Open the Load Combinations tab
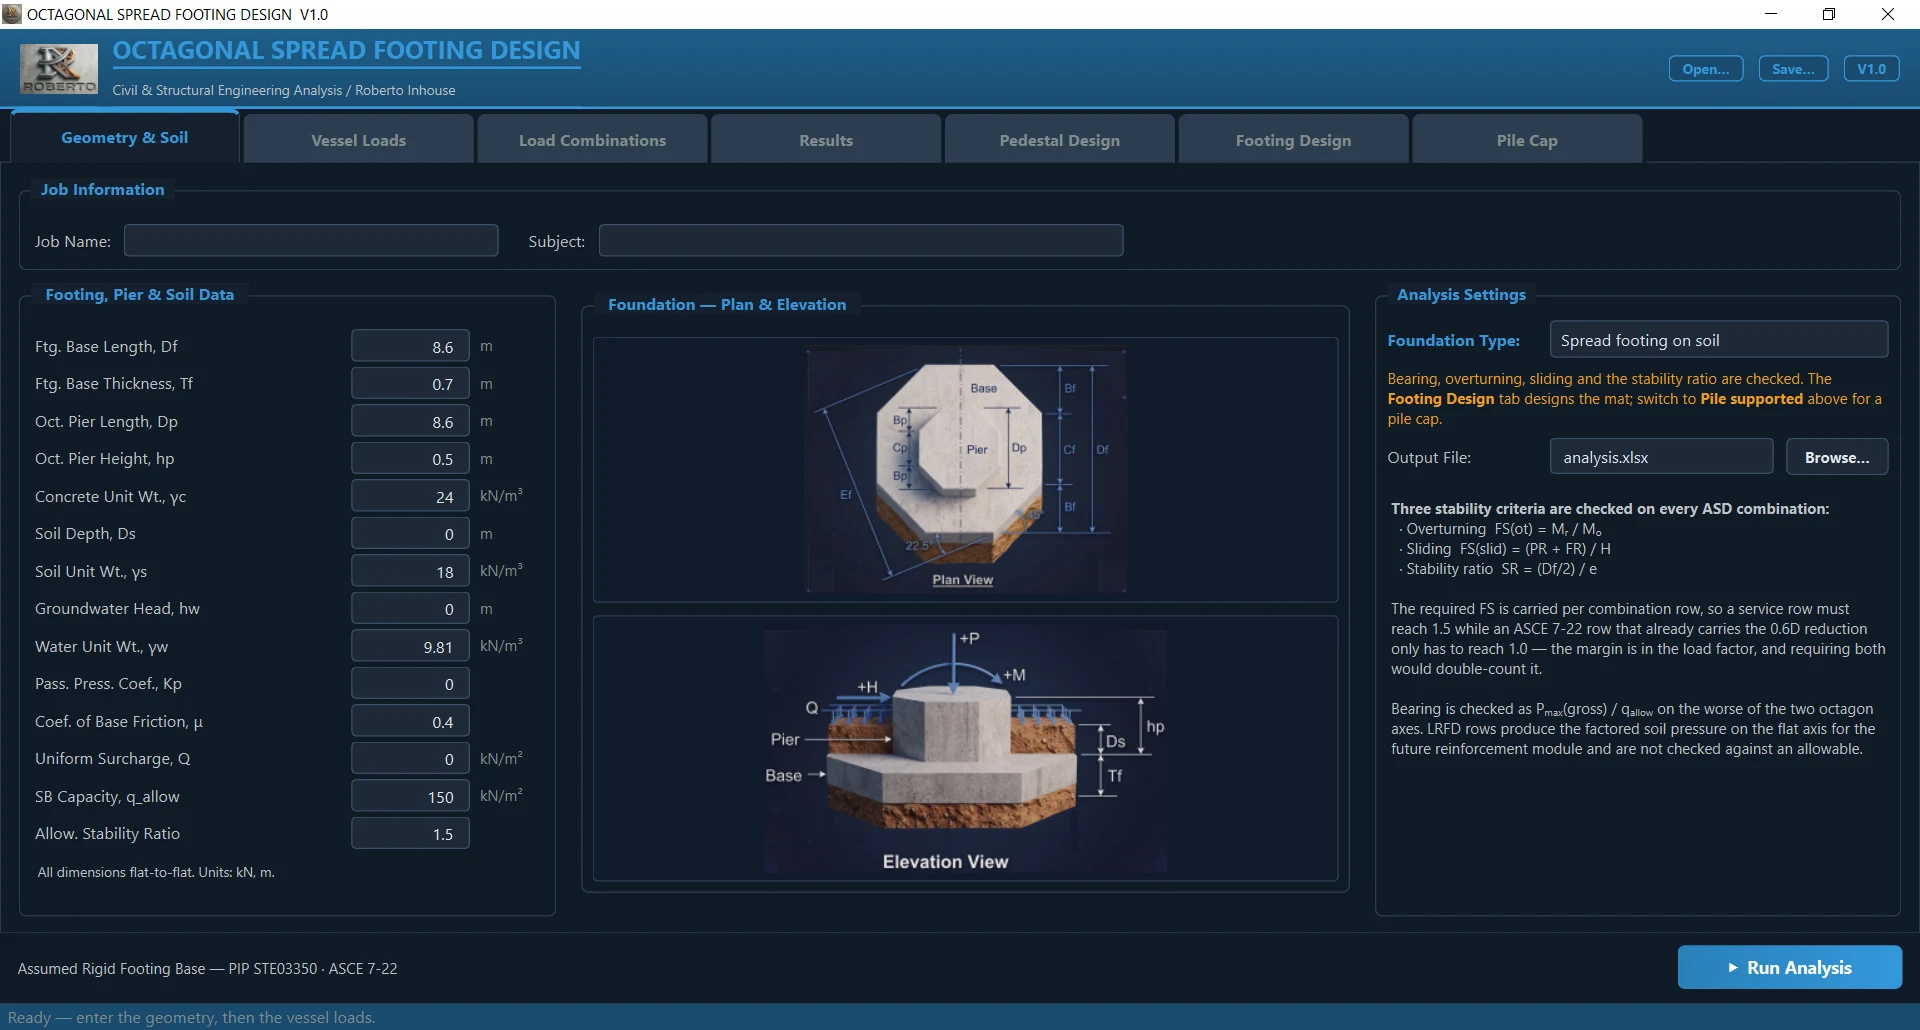This screenshot has height=1030, width=1920. pyautogui.click(x=592, y=140)
